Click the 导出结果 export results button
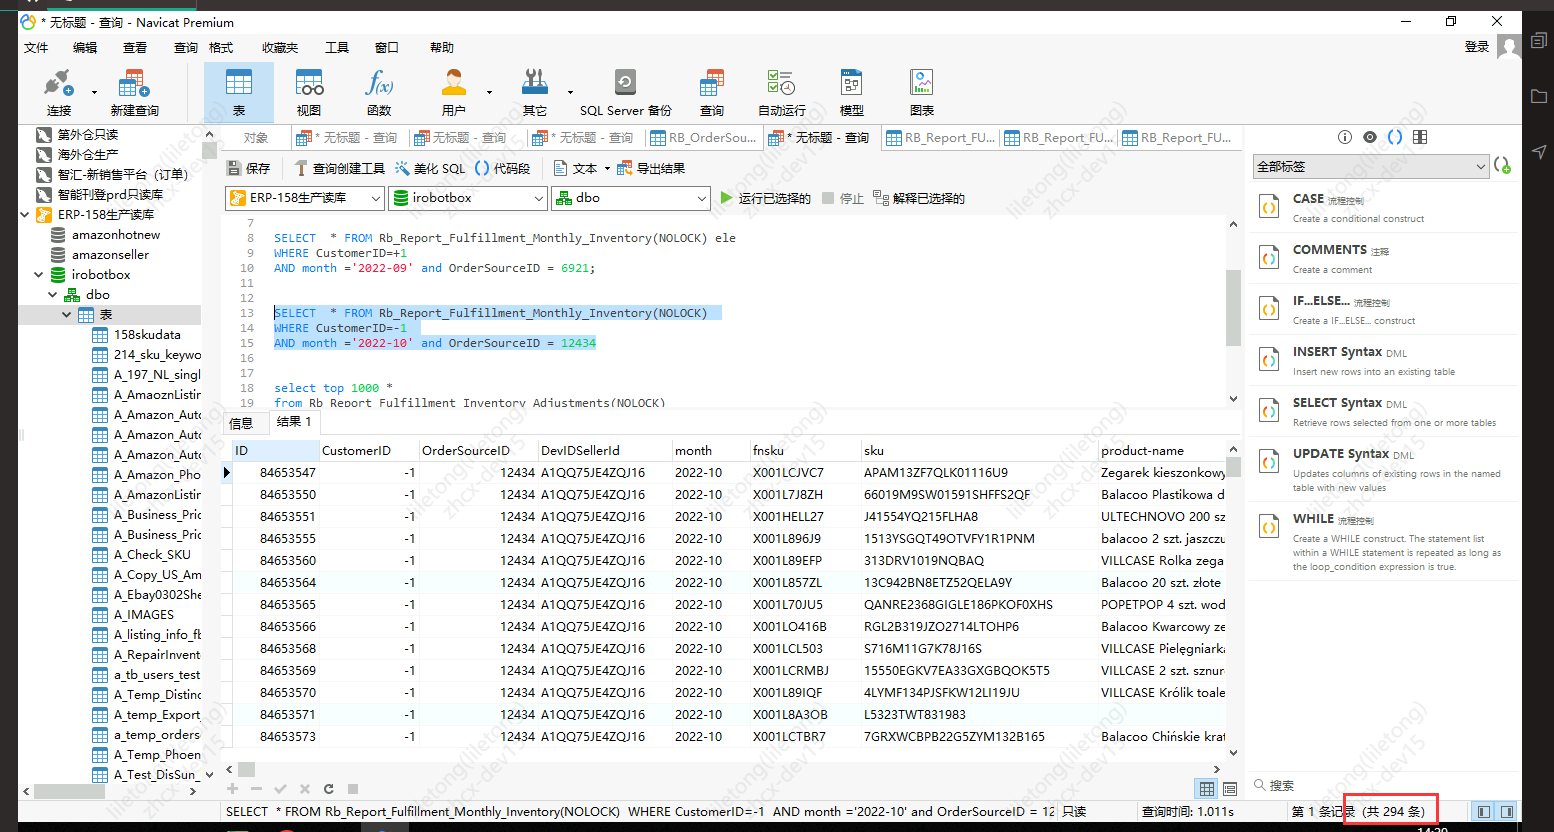 click(651, 168)
